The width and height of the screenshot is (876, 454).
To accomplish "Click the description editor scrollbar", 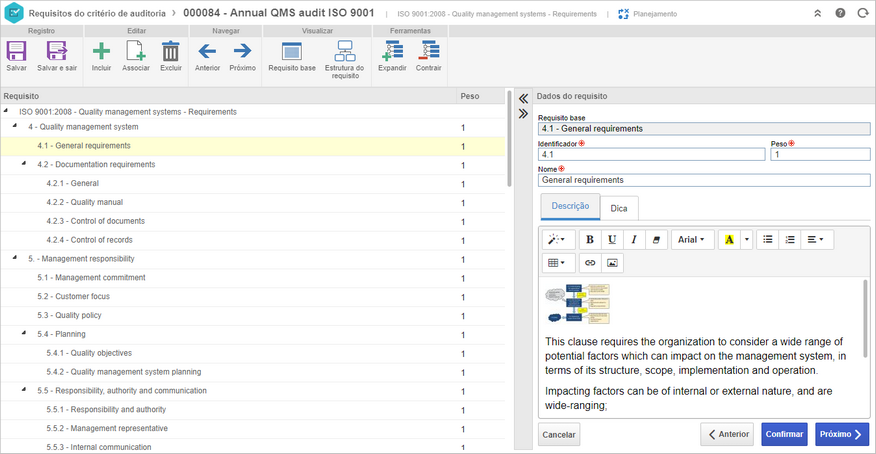I will point(865,318).
